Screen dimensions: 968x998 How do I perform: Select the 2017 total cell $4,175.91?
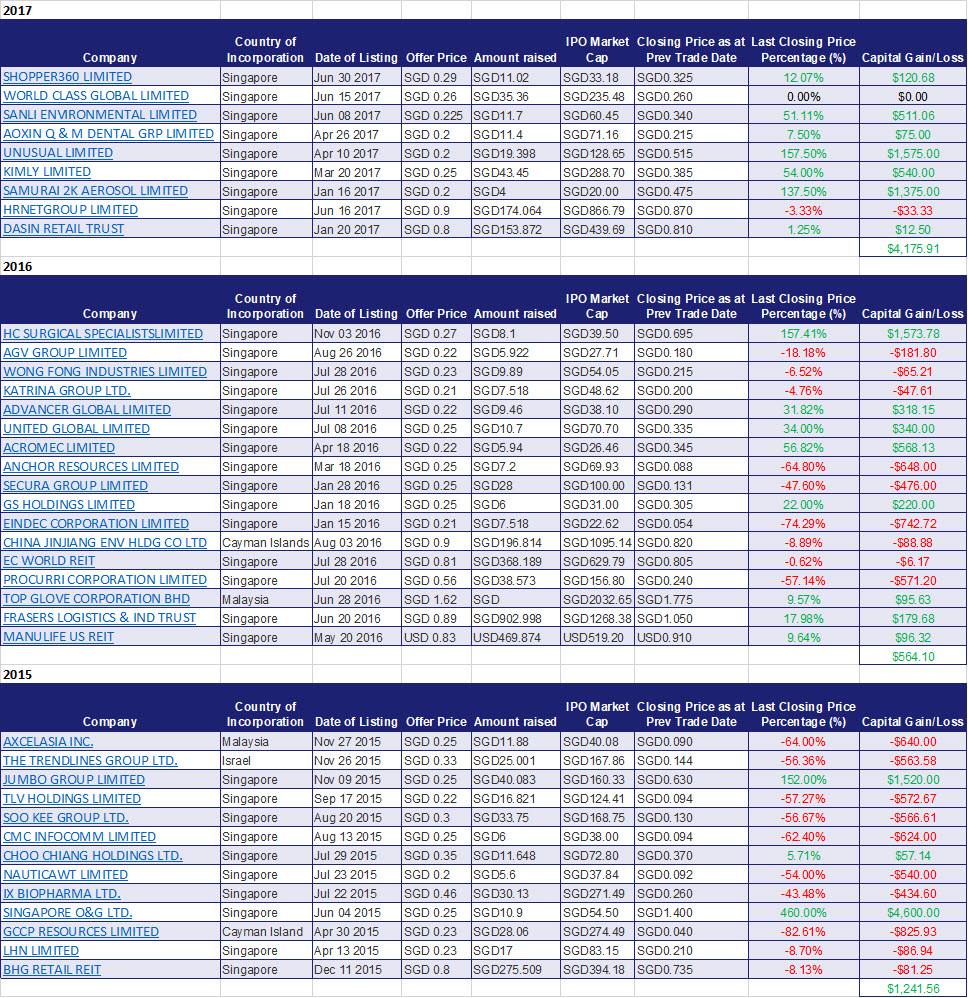[913, 248]
